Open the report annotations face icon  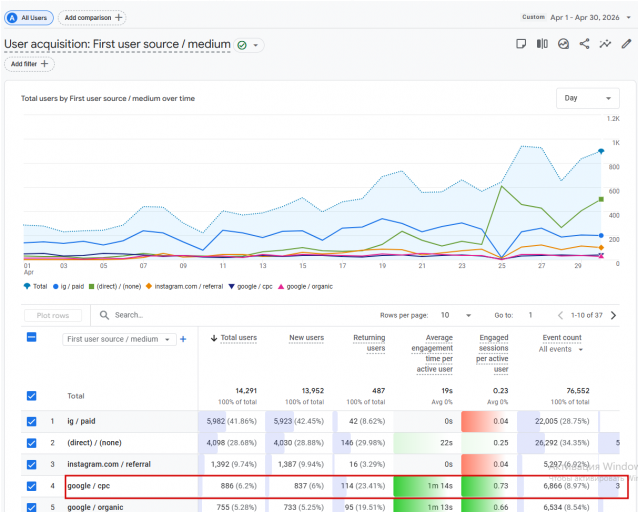(x=563, y=44)
